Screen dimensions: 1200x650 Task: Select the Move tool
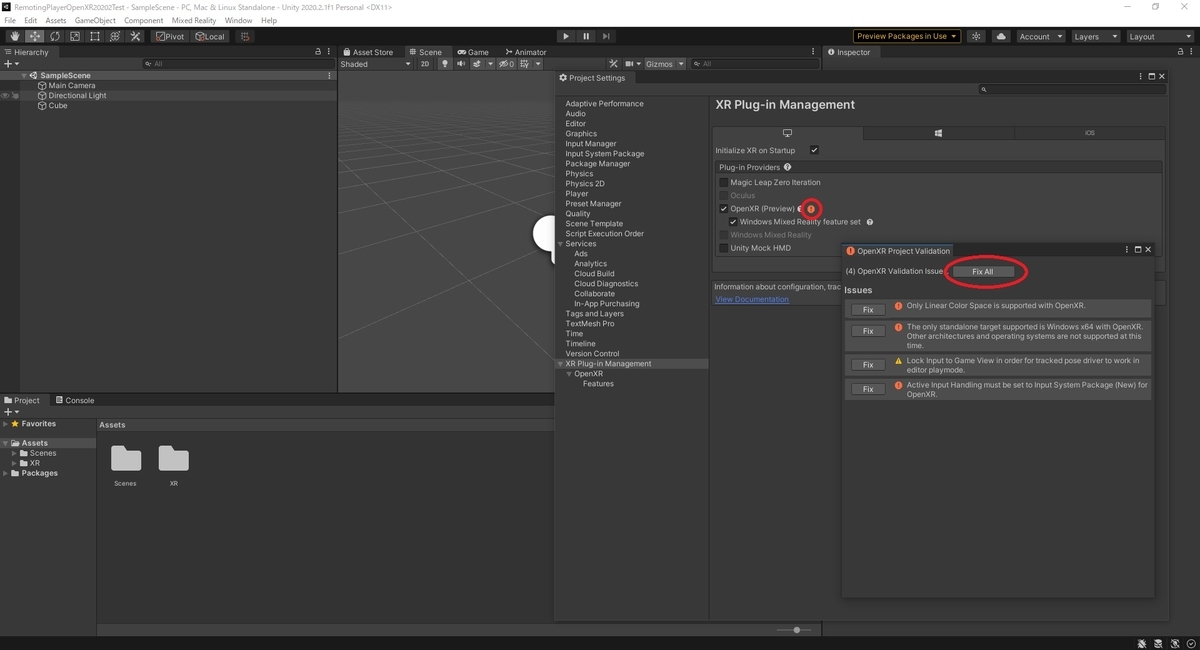[x=34, y=36]
